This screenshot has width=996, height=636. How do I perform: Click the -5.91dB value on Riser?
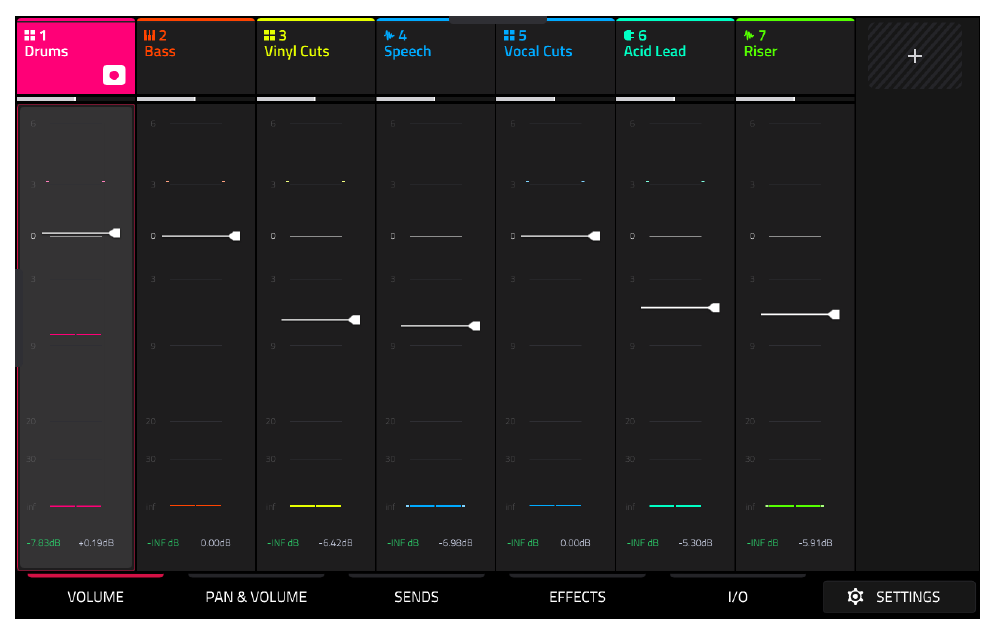815,543
